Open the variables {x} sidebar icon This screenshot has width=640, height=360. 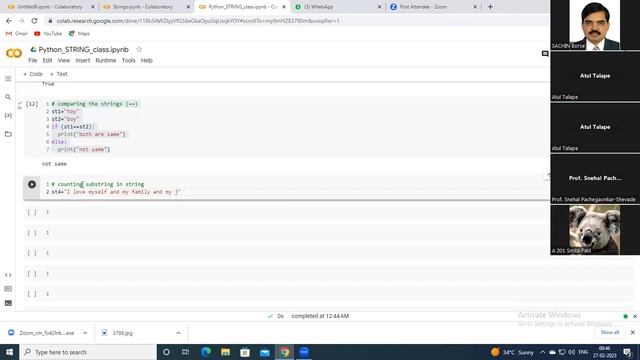(8, 116)
